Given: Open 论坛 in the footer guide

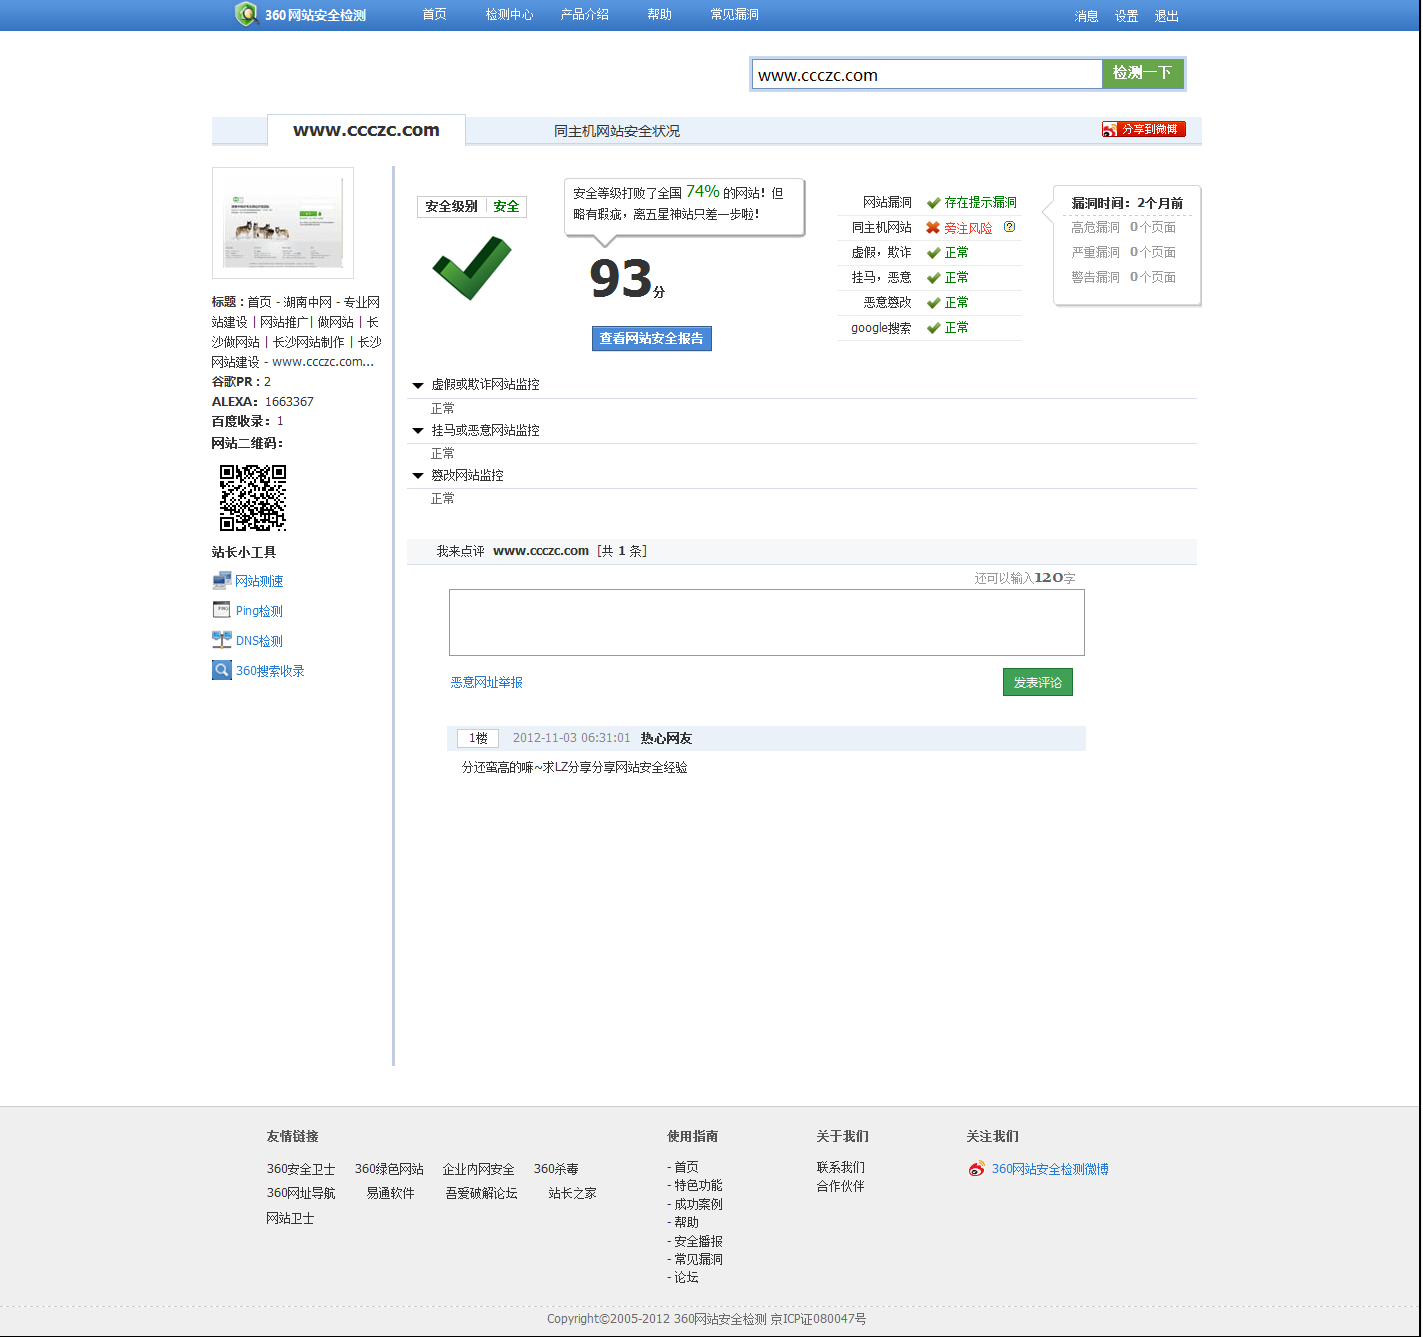Looking at the screenshot, I should pos(686,1277).
